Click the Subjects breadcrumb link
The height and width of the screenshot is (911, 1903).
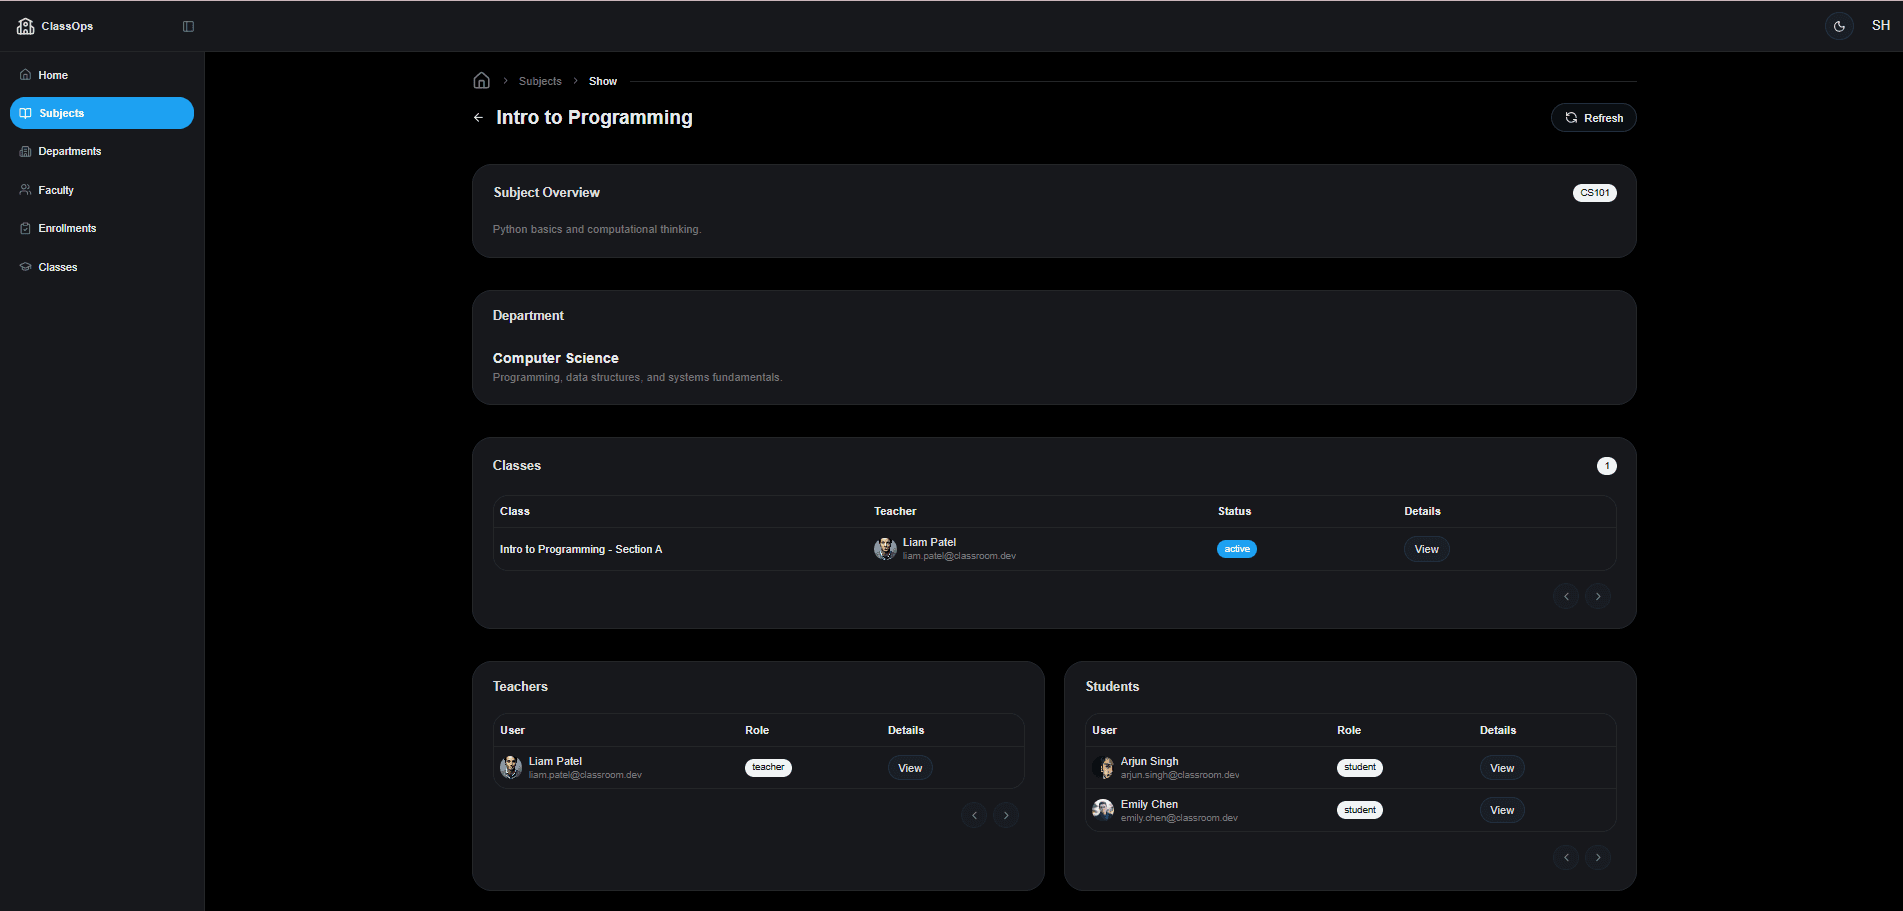540,81
